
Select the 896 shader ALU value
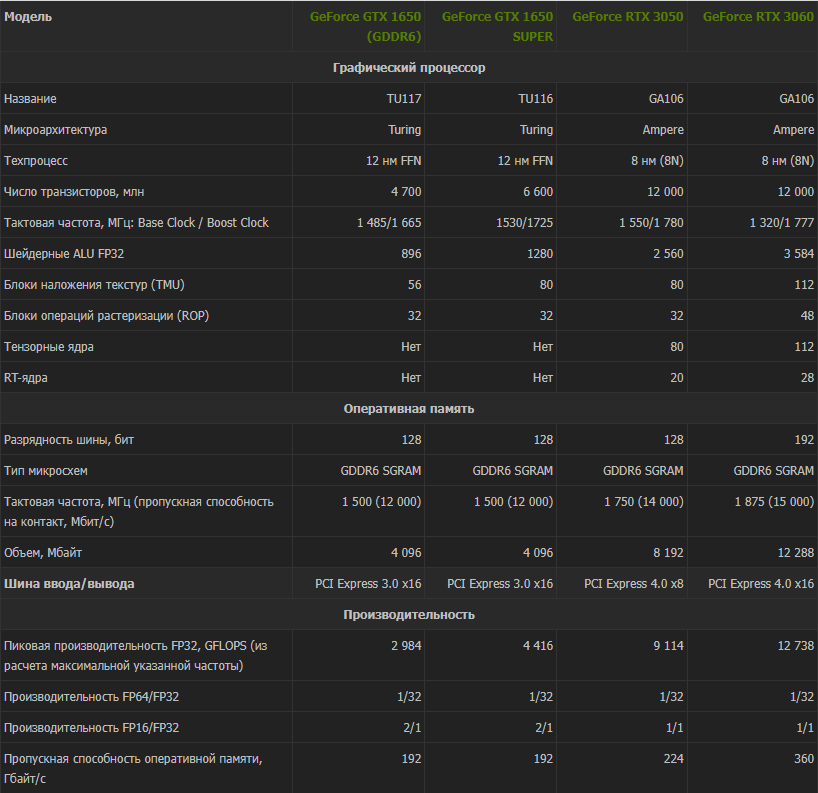tap(411, 254)
